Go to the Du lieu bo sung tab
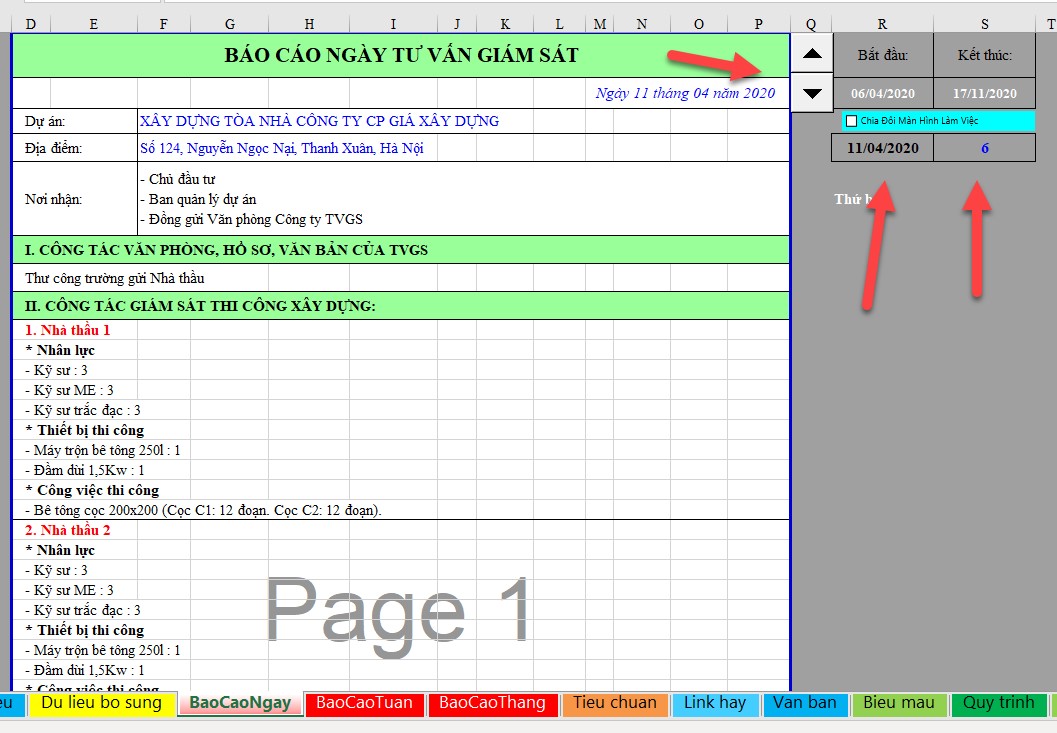 (101, 703)
